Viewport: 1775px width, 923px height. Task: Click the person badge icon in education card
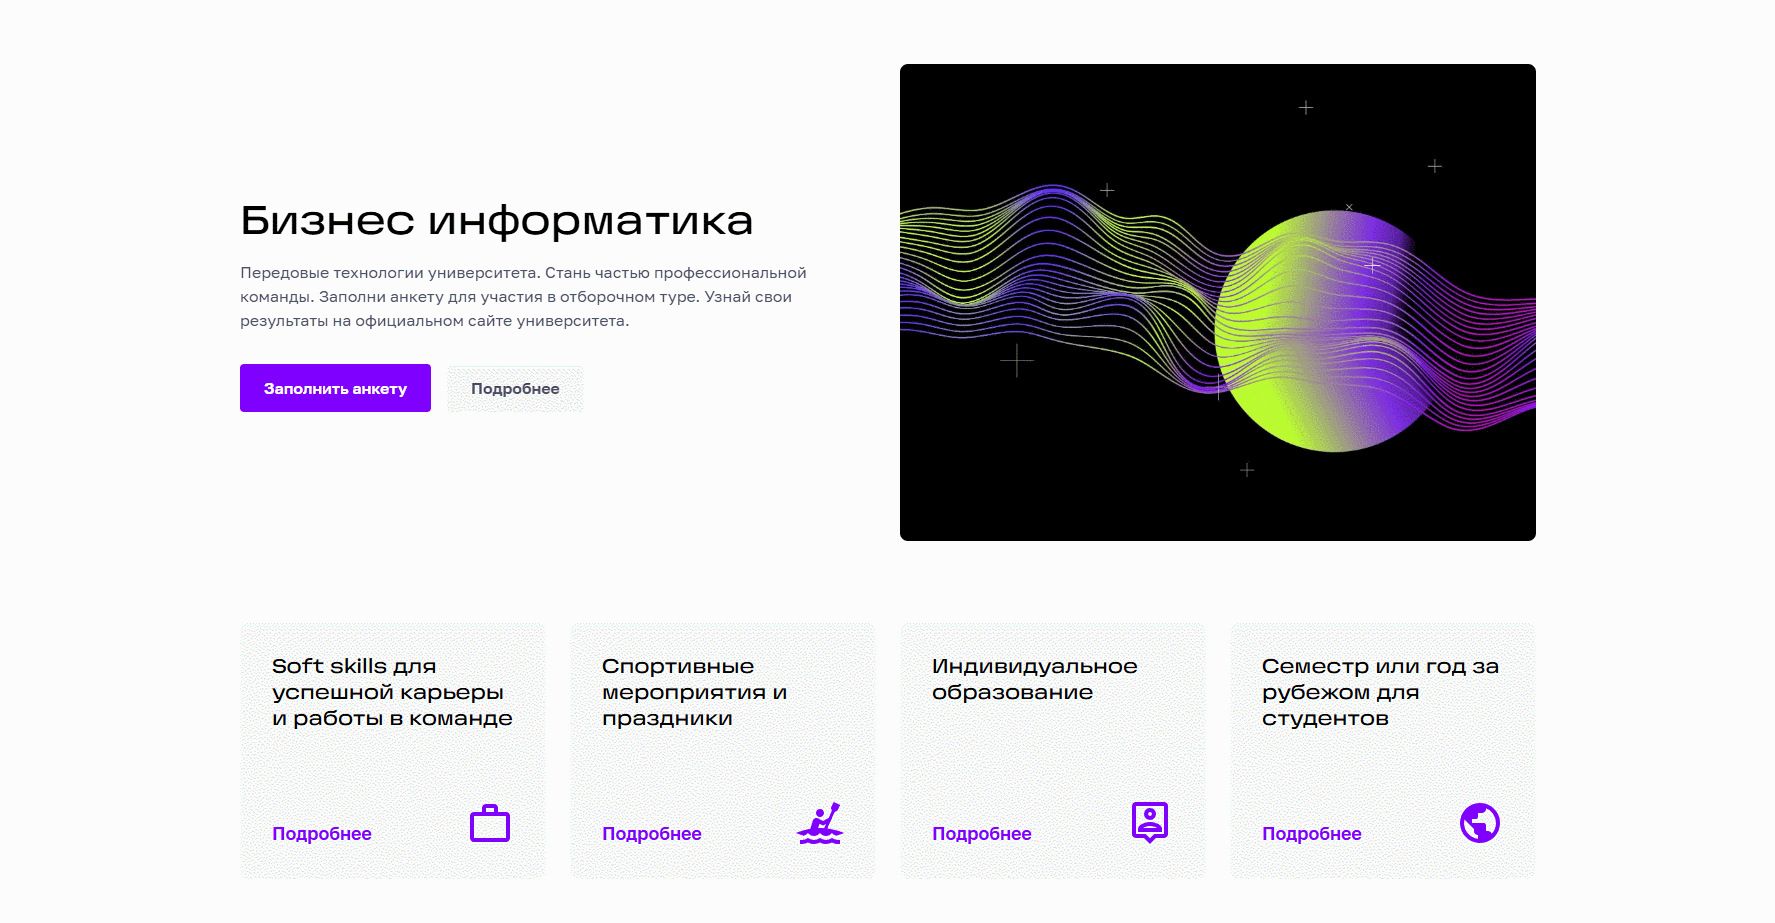pyautogui.click(x=1150, y=822)
